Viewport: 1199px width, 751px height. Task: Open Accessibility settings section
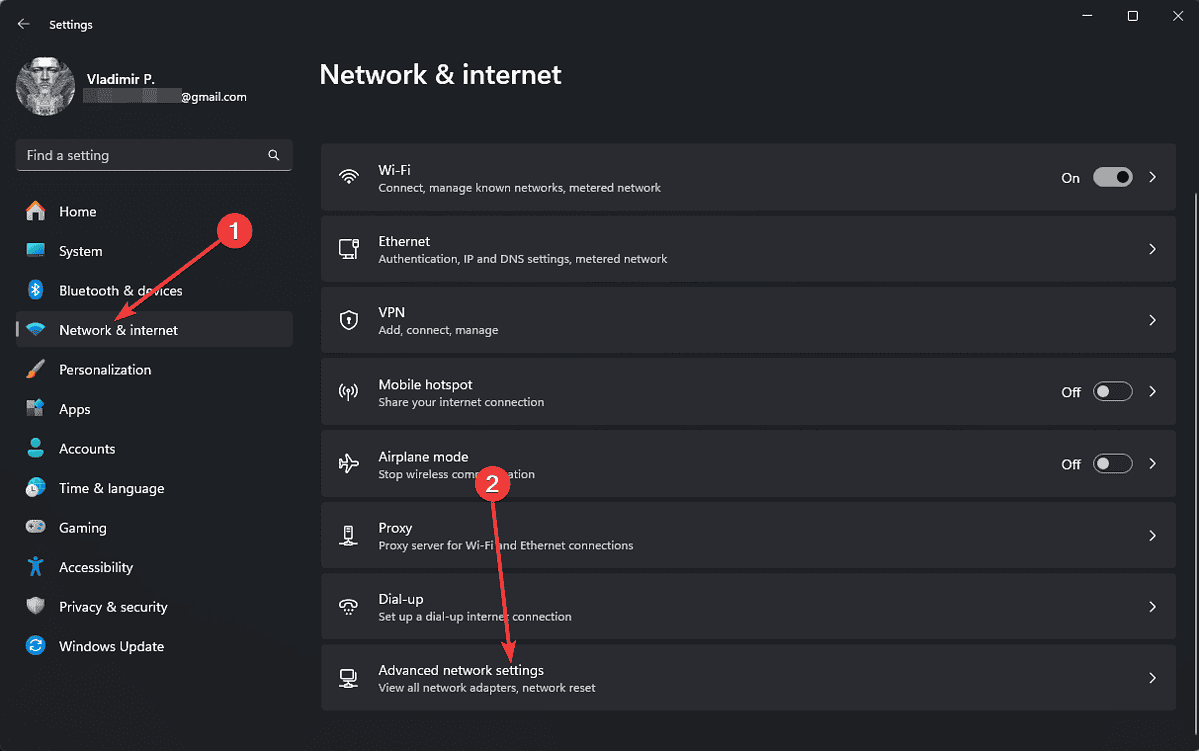point(154,567)
